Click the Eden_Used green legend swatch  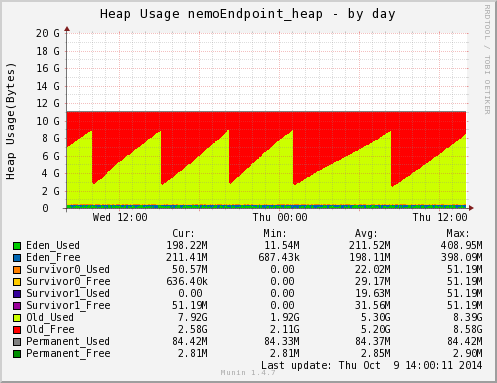(x=17, y=246)
